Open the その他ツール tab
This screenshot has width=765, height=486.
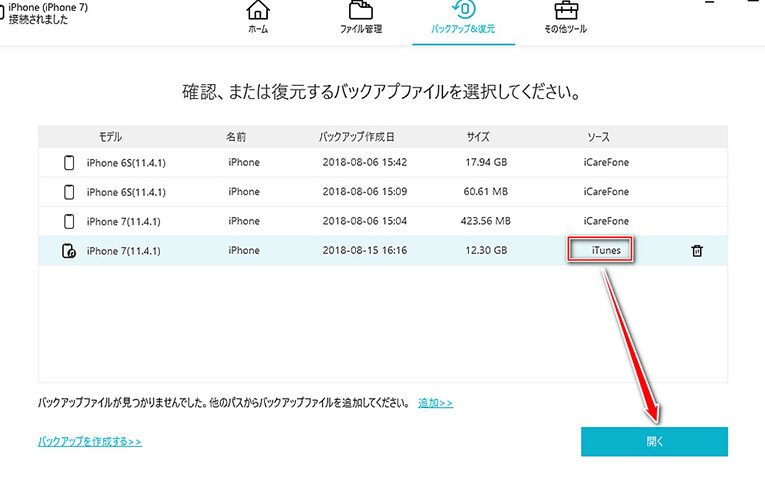[564, 30]
